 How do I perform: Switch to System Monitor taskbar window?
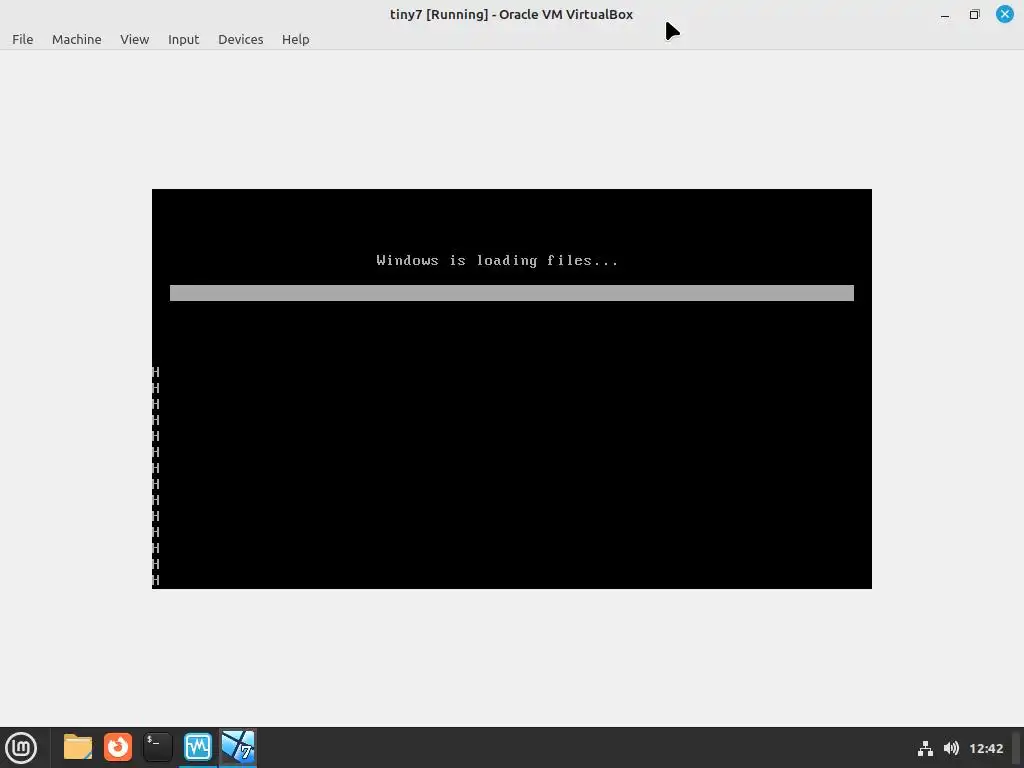coord(198,747)
